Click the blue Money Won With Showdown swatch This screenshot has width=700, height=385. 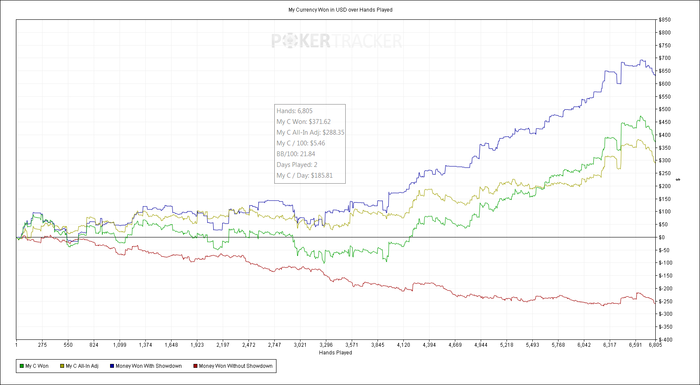coord(112,366)
